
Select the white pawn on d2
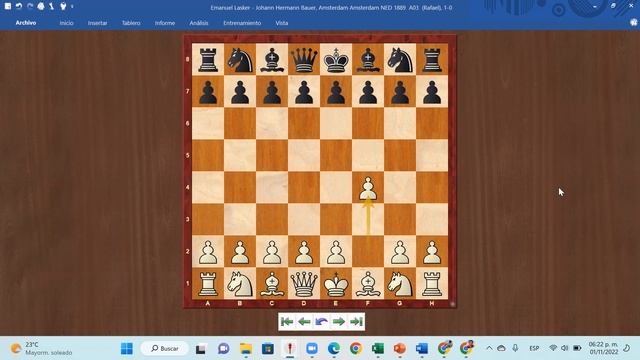click(304, 252)
